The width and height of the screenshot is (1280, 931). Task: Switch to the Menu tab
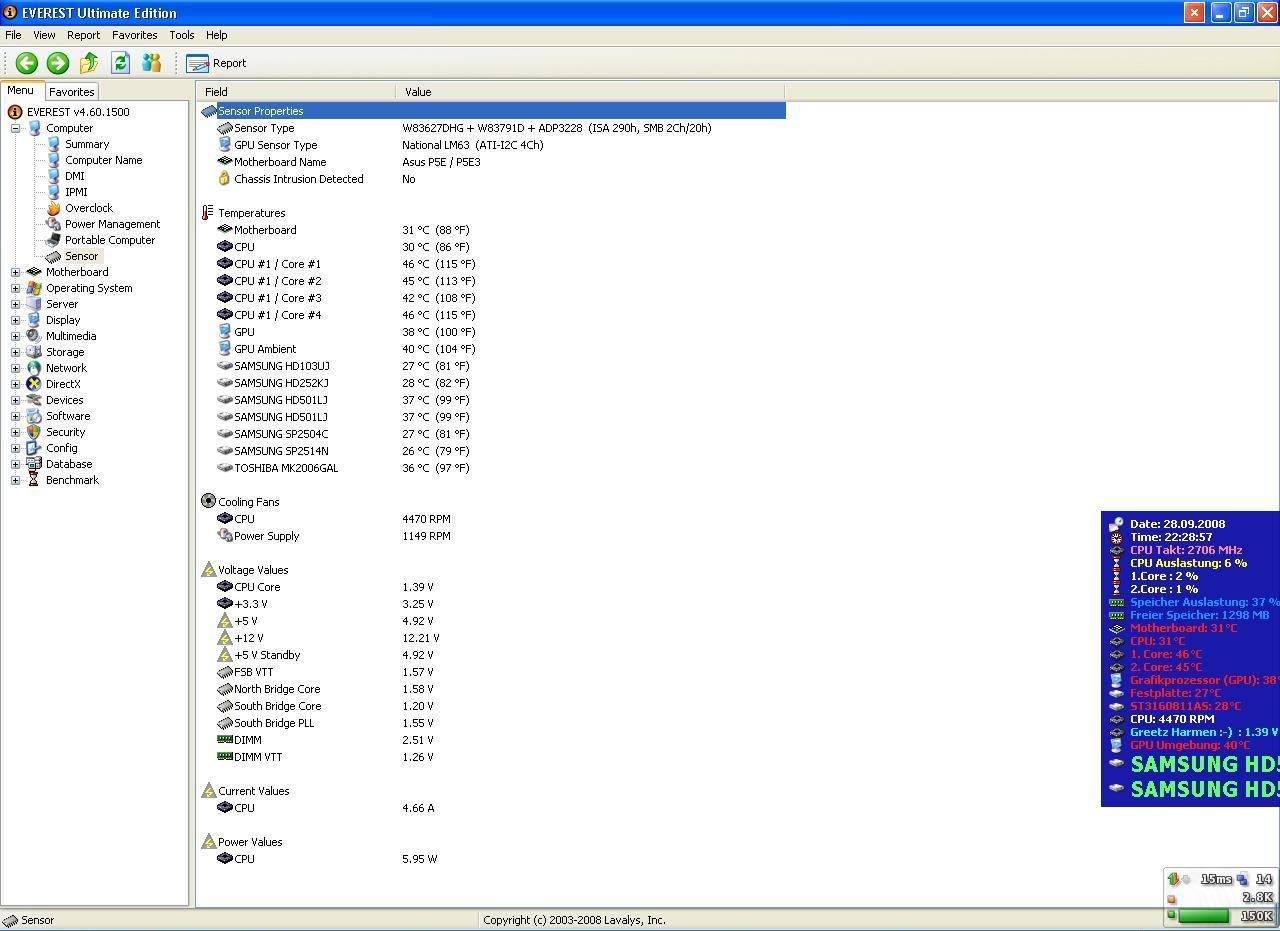pyautogui.click(x=20, y=90)
